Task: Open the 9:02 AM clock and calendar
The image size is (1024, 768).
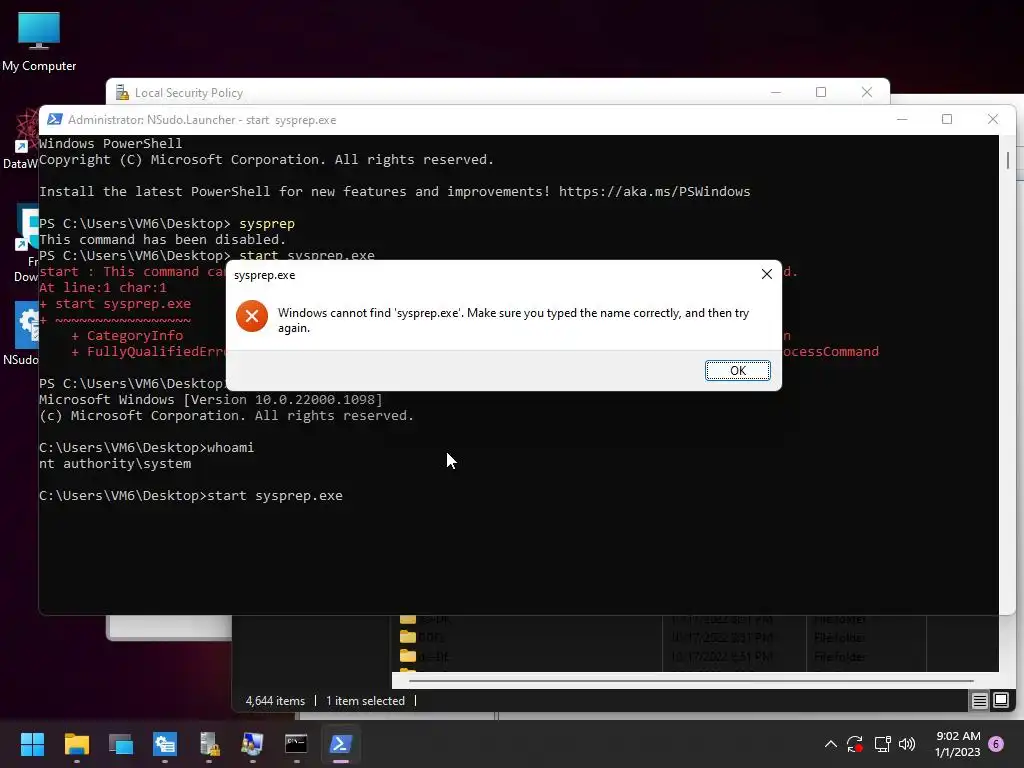Action: [957, 744]
